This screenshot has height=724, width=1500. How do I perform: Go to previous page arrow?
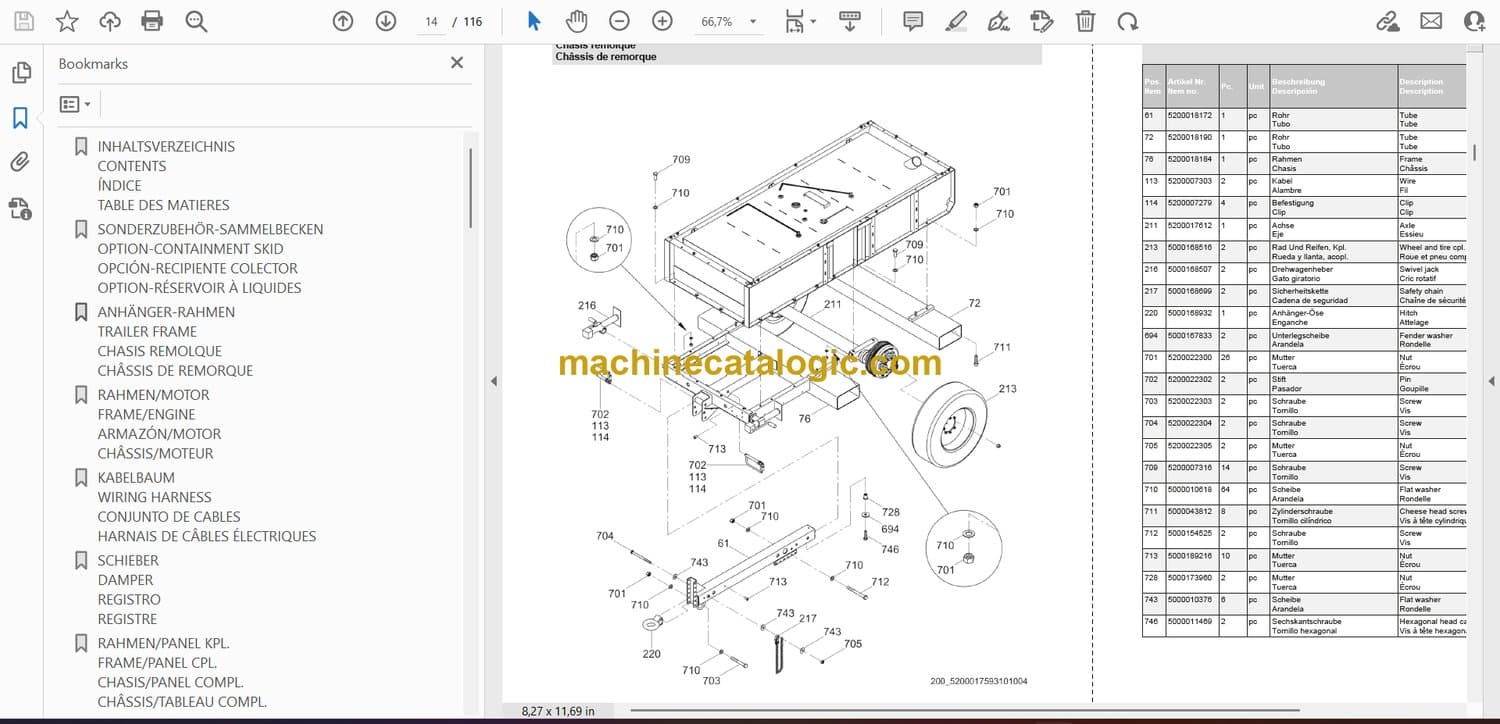343,21
